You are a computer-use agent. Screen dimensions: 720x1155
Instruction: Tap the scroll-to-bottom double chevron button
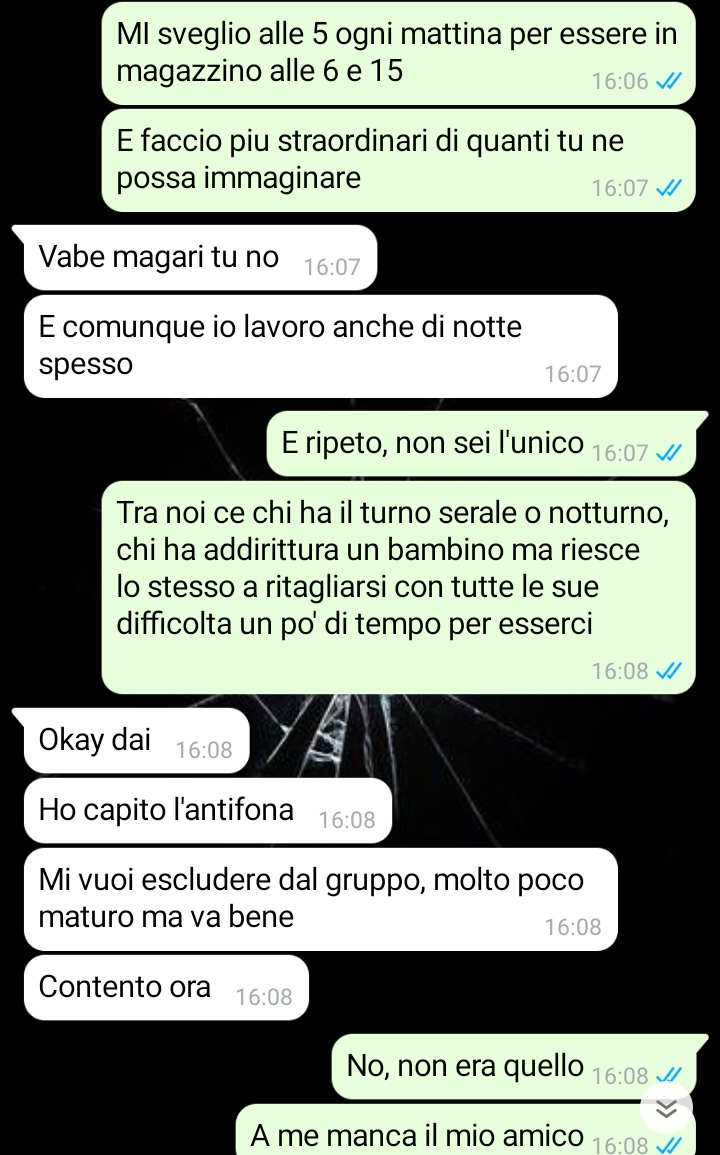tap(666, 1108)
